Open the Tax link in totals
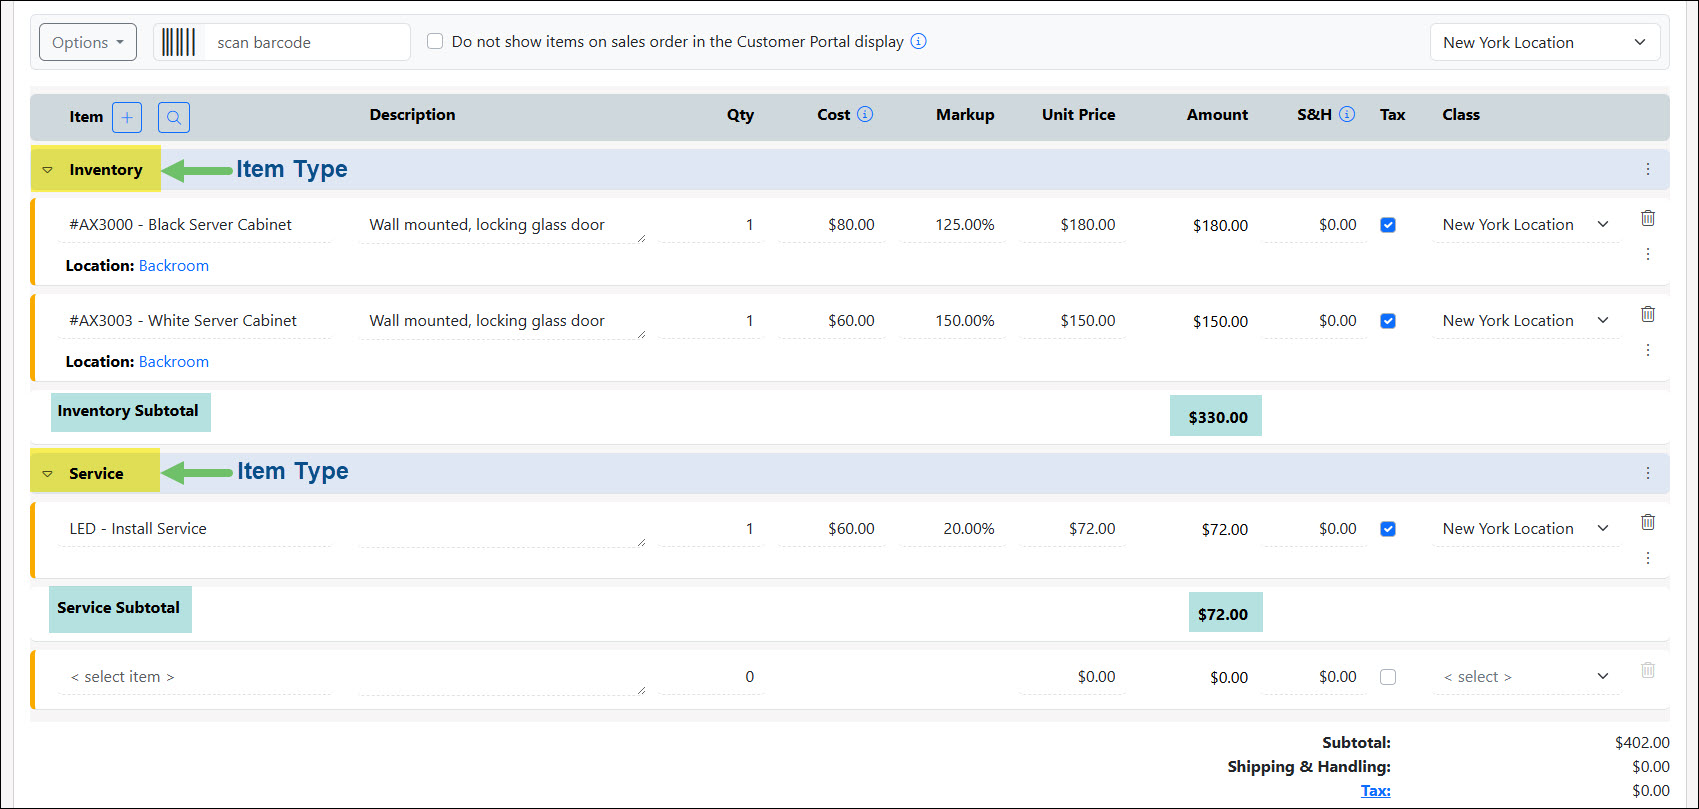The width and height of the screenshot is (1699, 809). (x=1375, y=790)
